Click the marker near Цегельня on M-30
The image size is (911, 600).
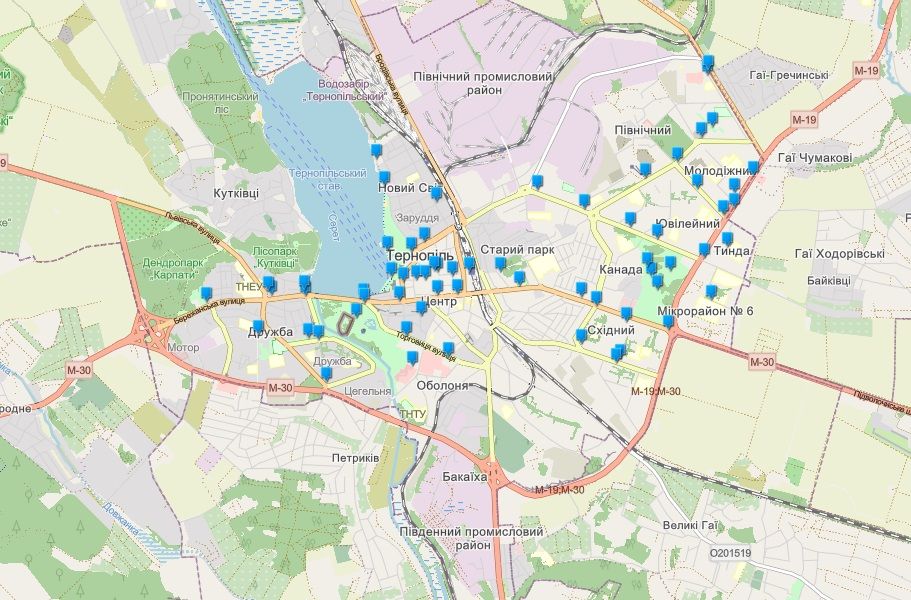point(326,374)
